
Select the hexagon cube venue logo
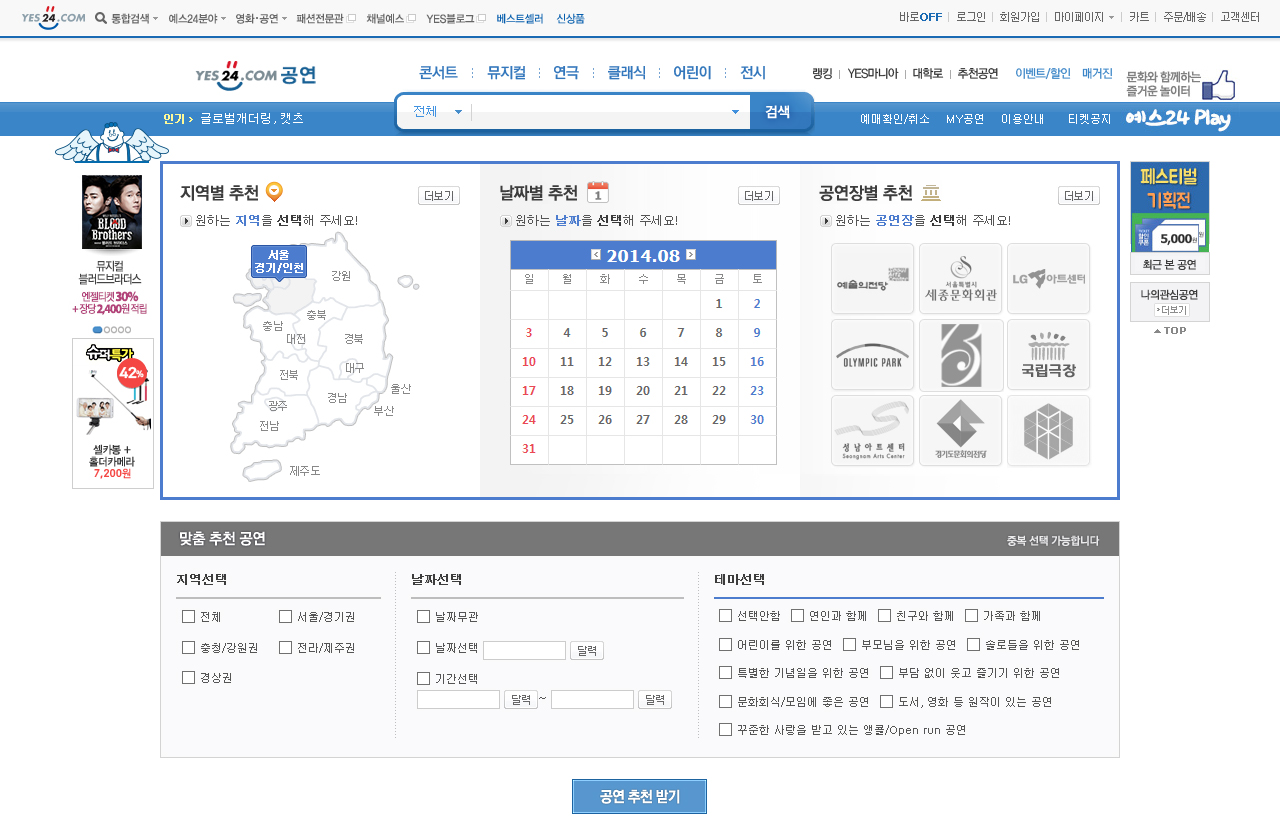1048,431
